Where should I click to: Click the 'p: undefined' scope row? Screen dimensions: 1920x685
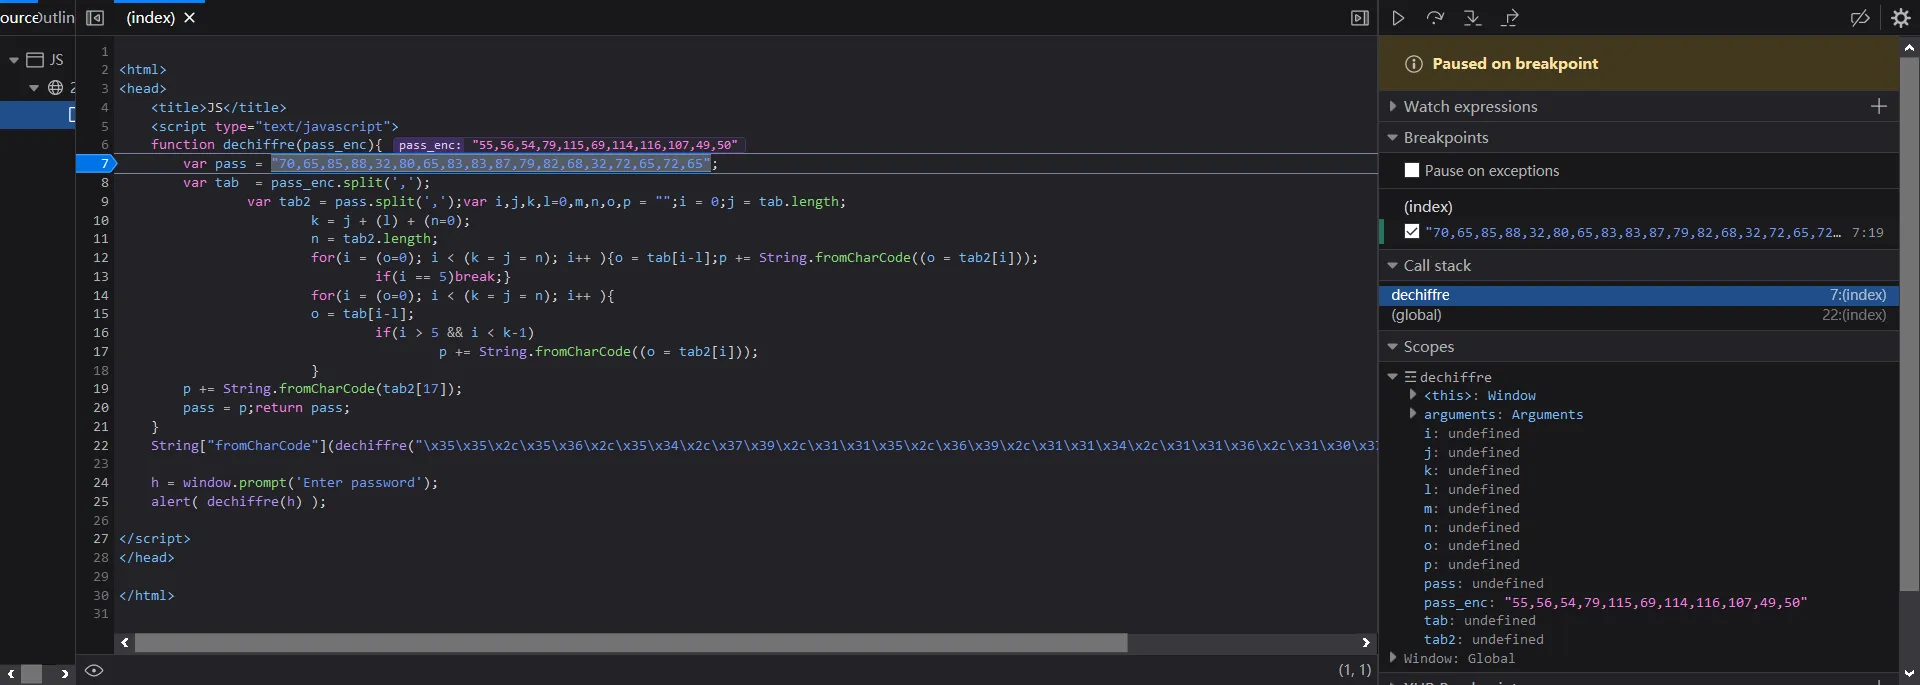point(1471,564)
